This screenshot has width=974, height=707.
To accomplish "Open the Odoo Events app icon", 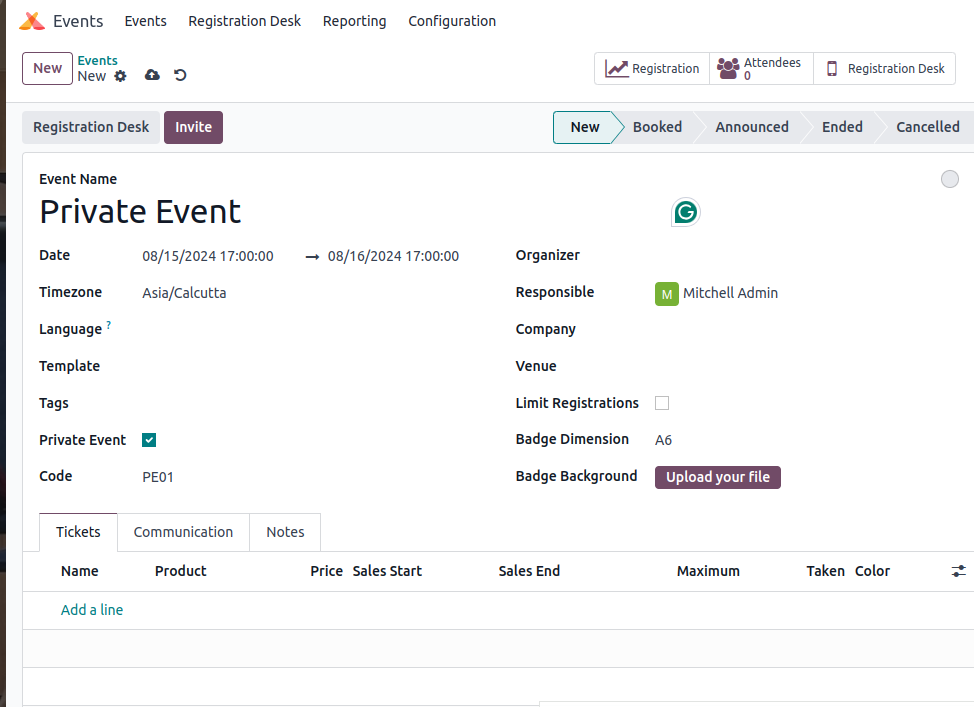I will 31,20.
